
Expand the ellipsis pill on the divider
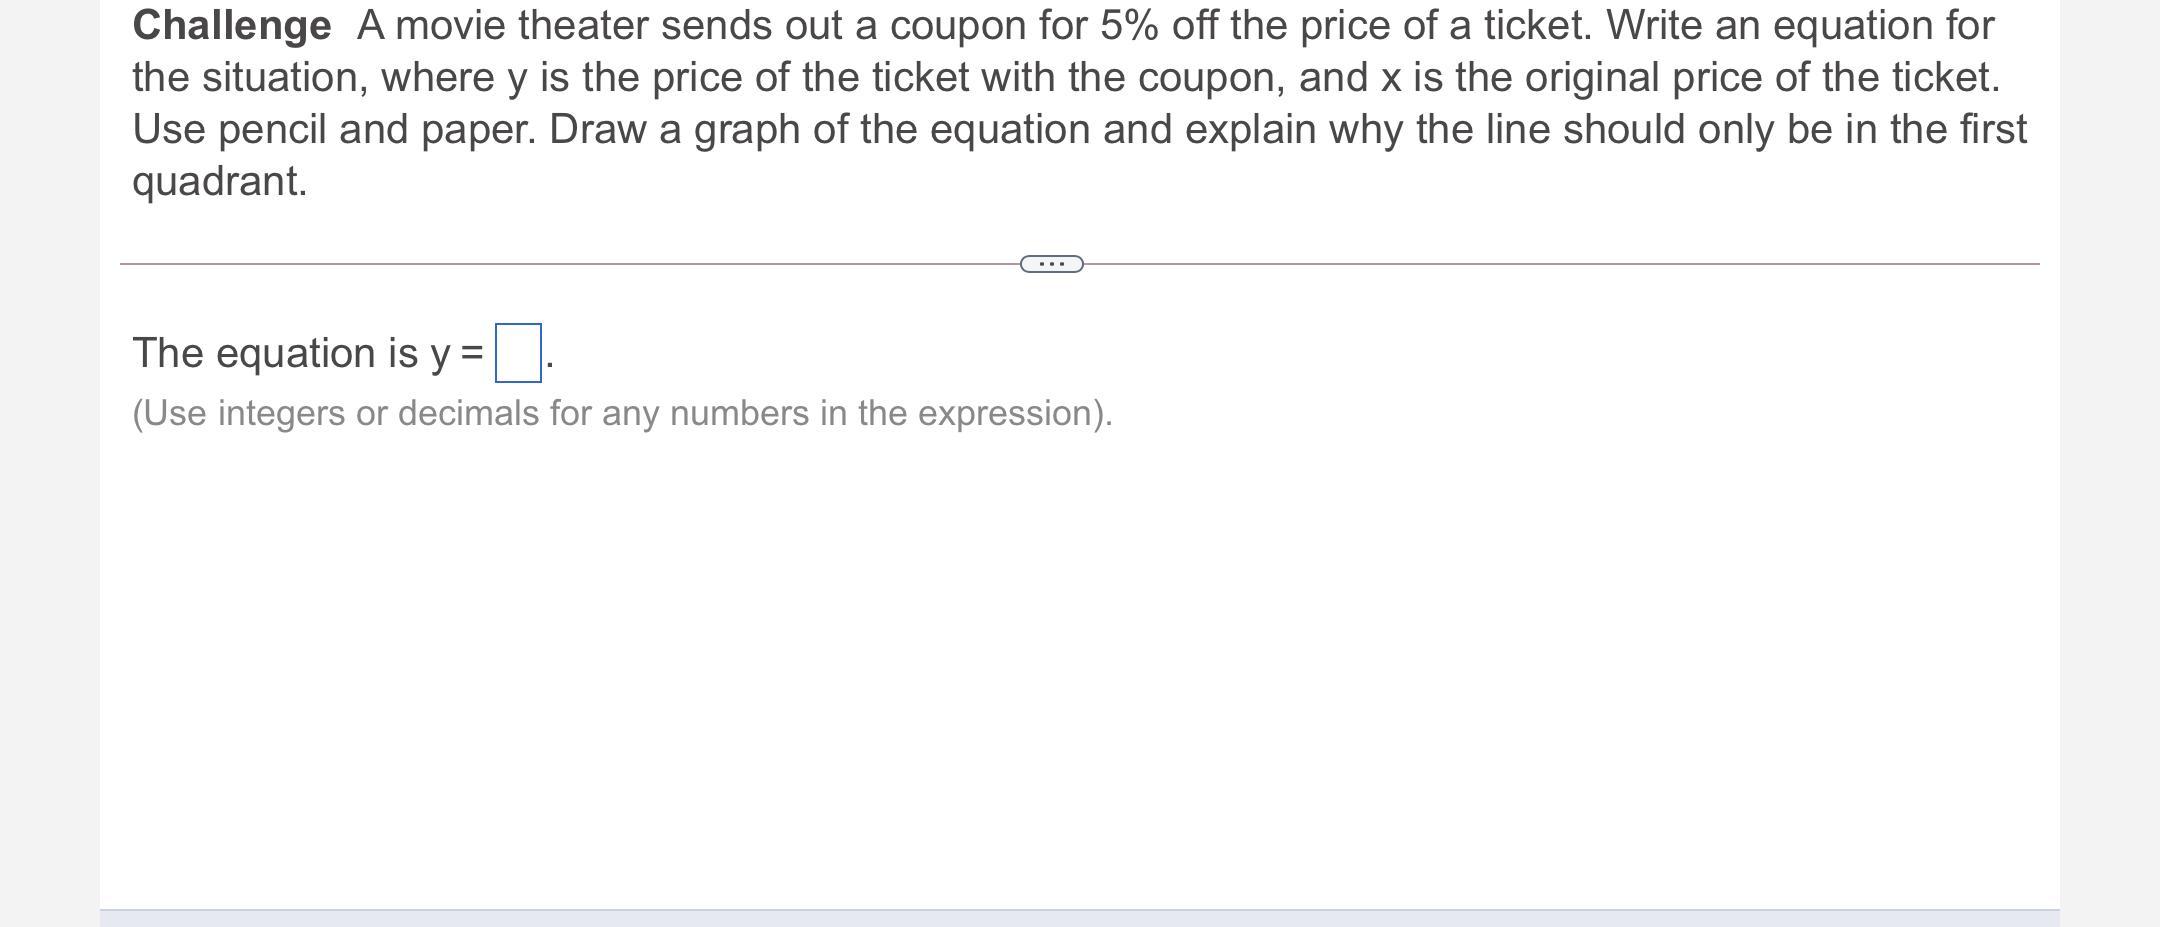1051,264
